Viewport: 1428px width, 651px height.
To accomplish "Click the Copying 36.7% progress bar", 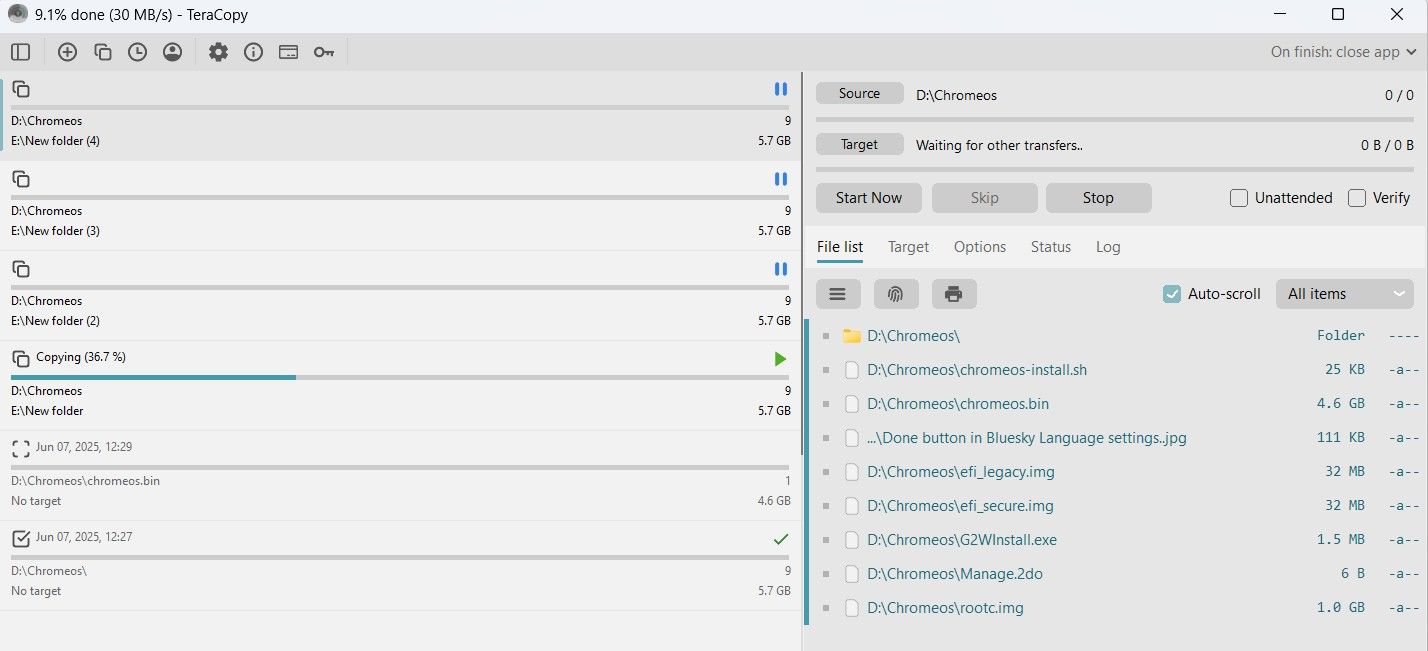I will pyautogui.click(x=400, y=377).
